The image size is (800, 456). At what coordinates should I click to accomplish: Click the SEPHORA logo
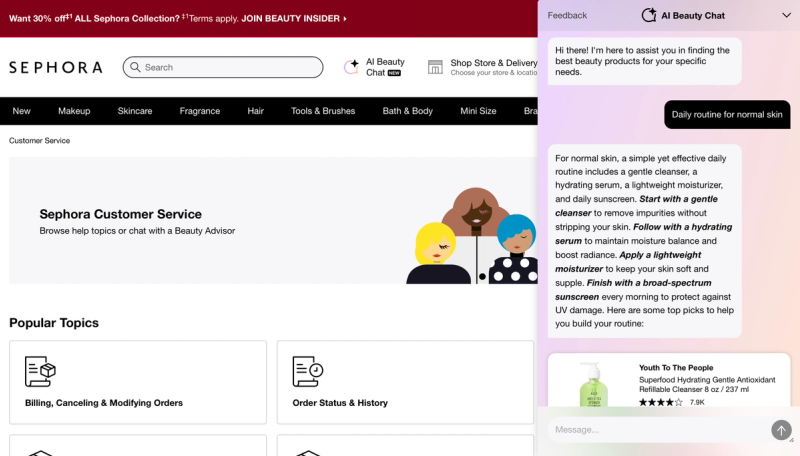tap(56, 67)
